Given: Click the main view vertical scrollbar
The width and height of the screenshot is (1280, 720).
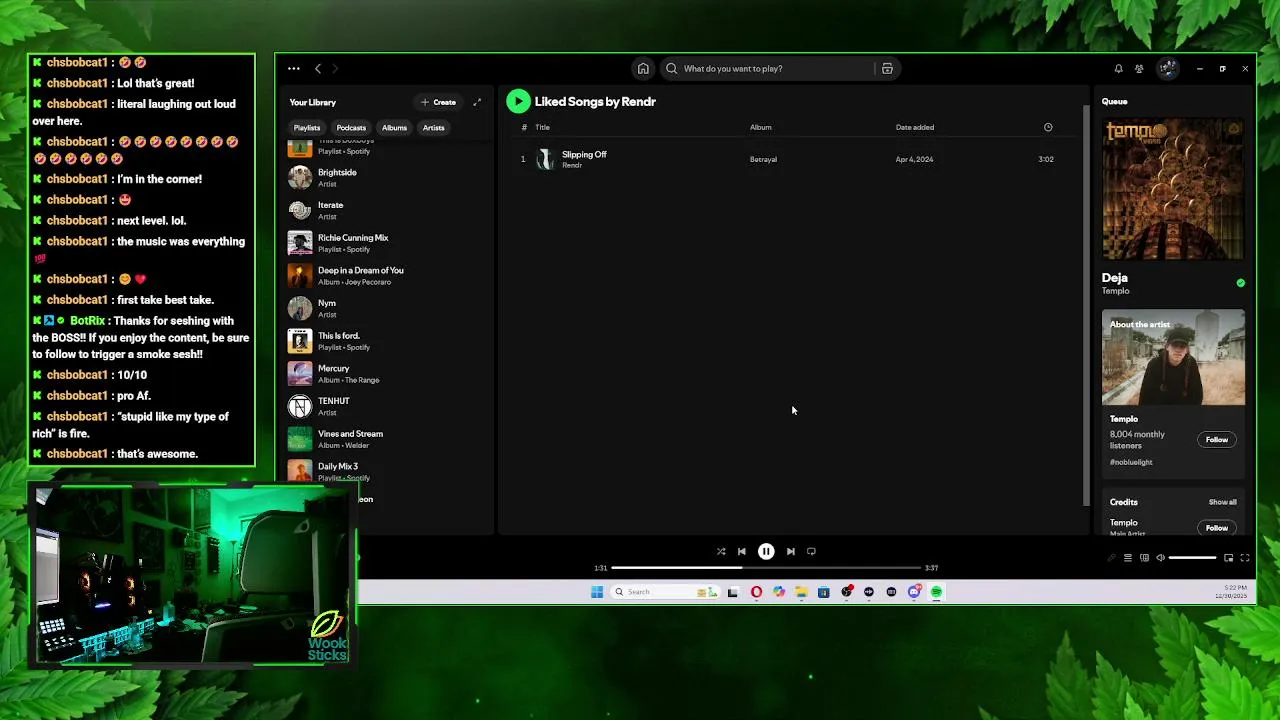Looking at the screenshot, I should point(1086,305).
